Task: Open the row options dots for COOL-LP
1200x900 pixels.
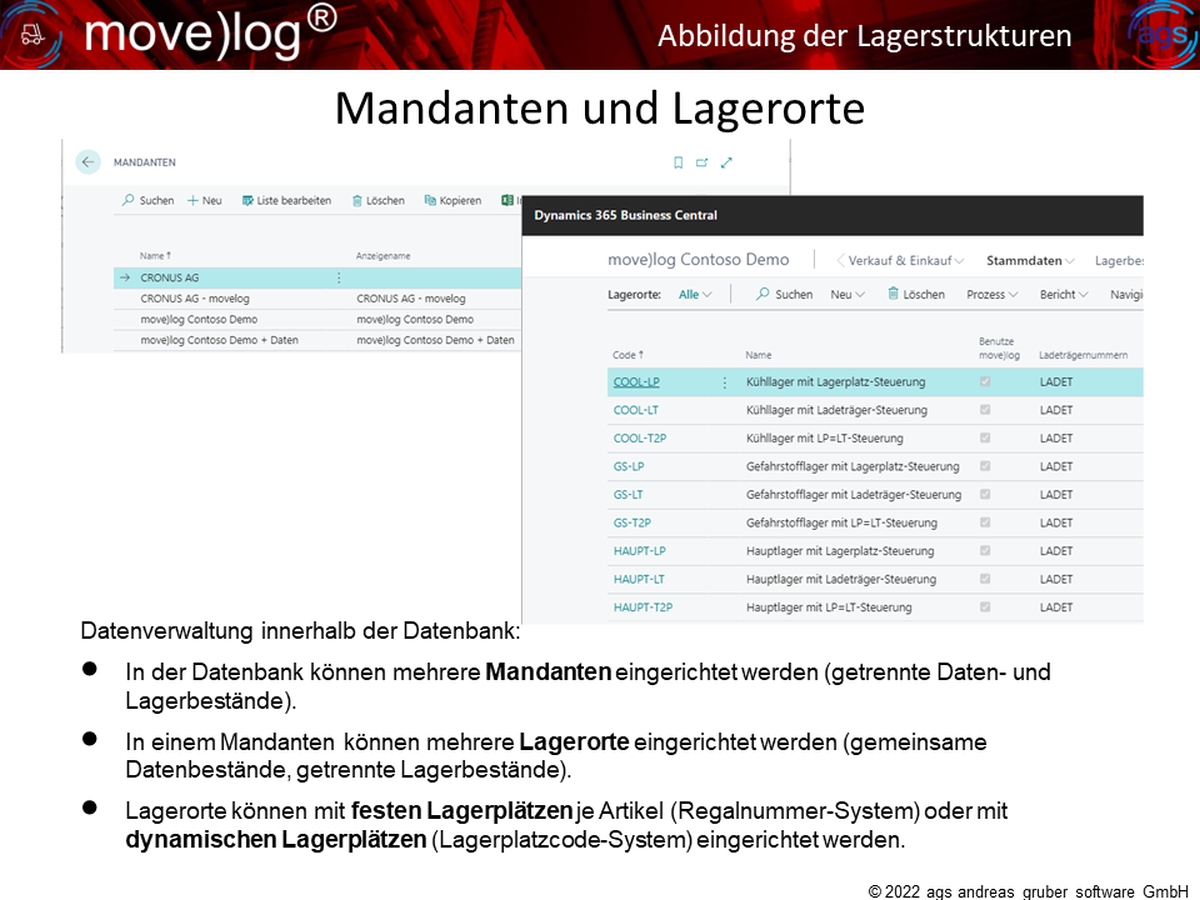Action: coord(725,382)
